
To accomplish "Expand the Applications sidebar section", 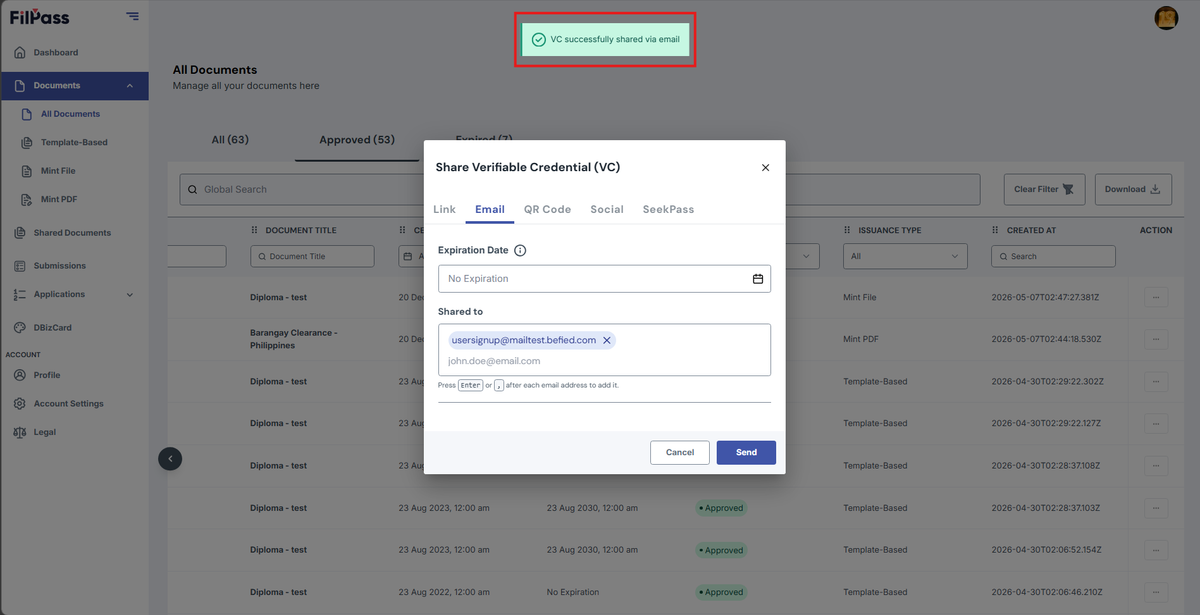I will pos(129,295).
